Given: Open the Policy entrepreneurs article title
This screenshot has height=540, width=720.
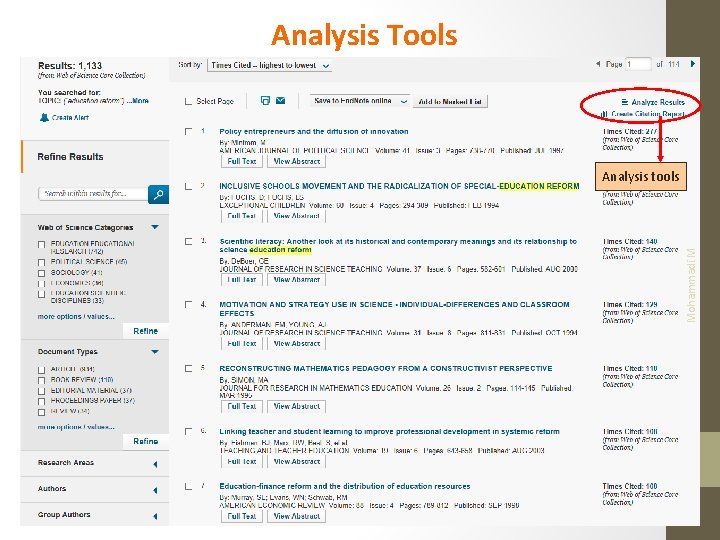Looking at the screenshot, I should click(x=314, y=131).
